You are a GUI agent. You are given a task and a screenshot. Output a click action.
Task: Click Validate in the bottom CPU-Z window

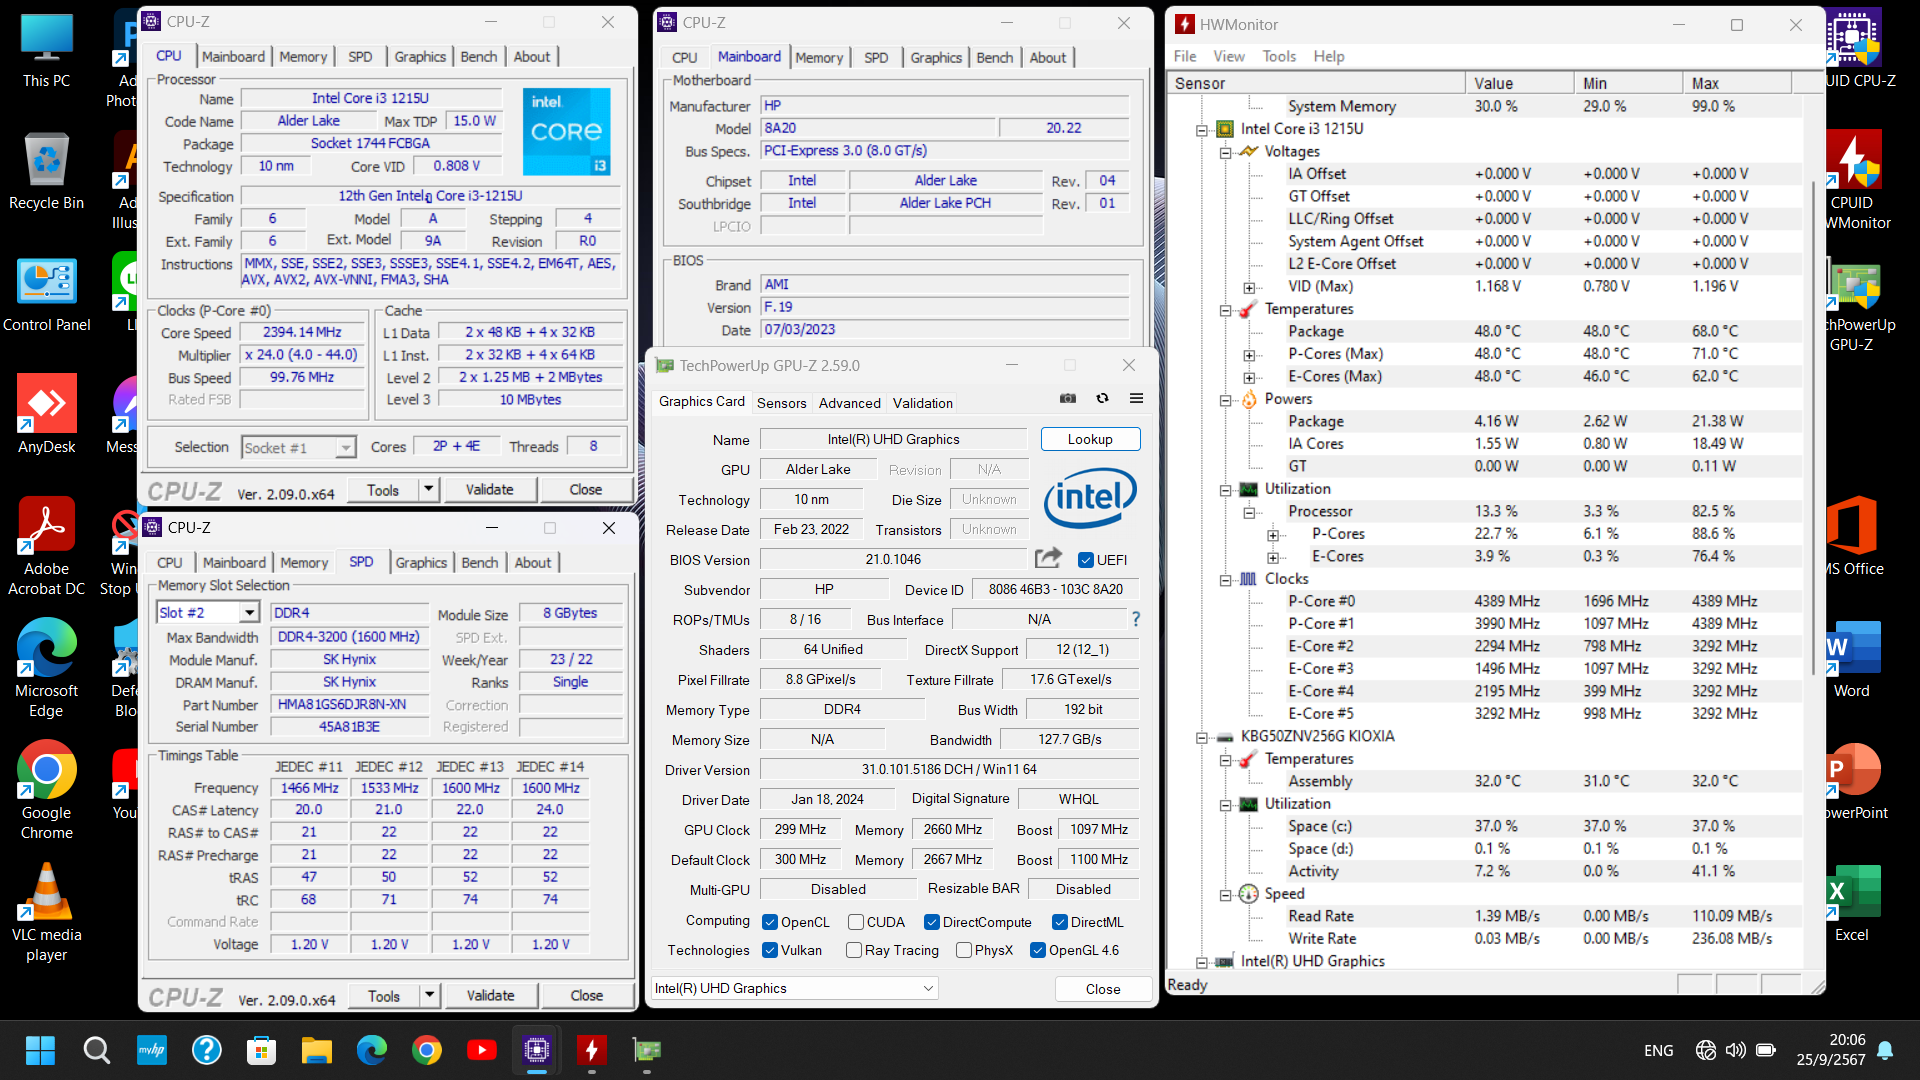point(491,995)
